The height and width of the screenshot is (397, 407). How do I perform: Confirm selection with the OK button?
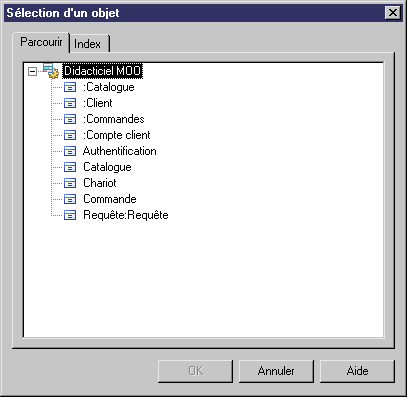[195, 371]
